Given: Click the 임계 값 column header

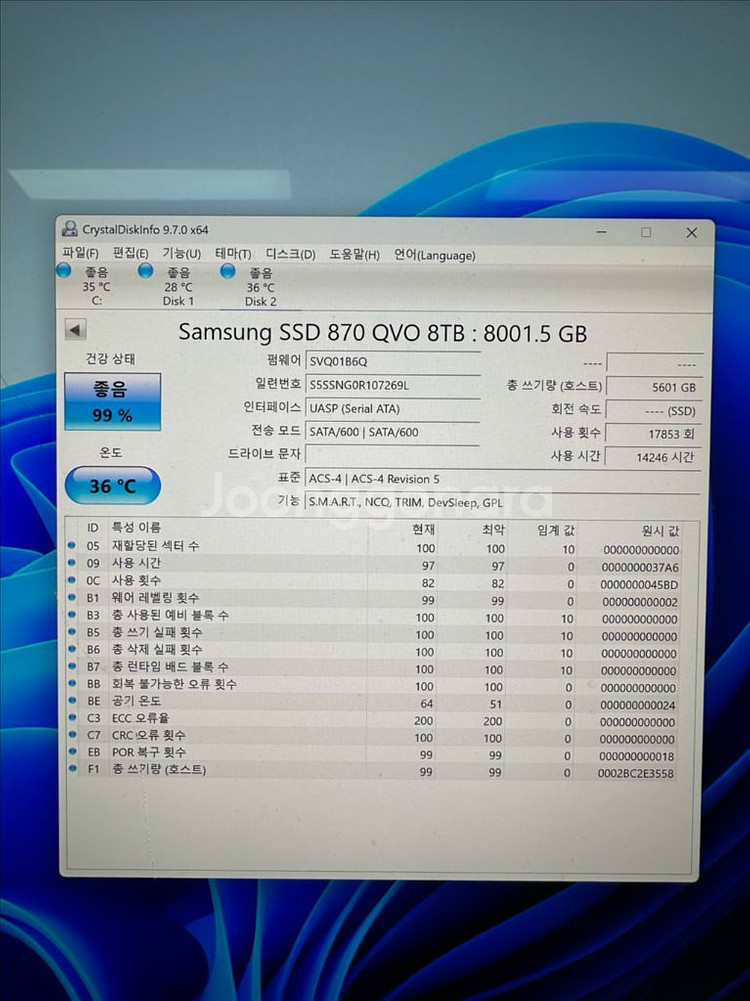Looking at the screenshot, I should tap(555, 530).
